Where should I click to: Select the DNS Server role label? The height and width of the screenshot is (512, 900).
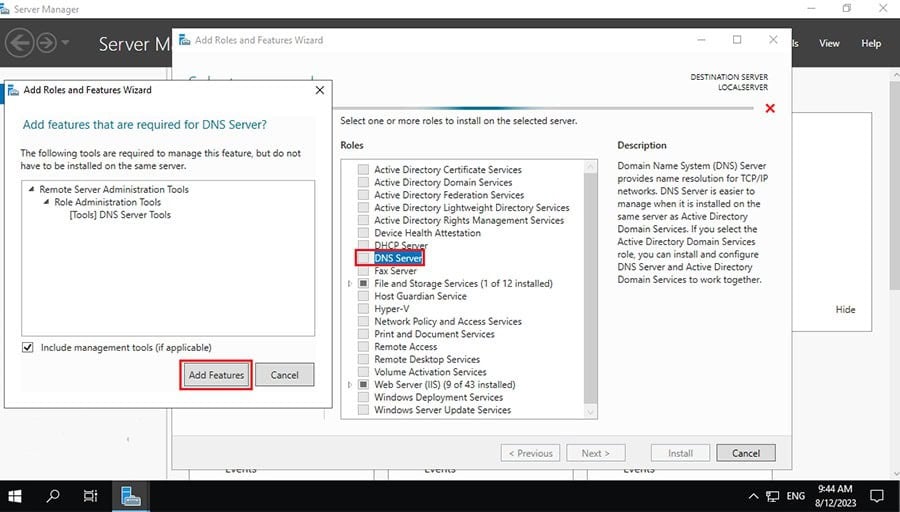coord(398,258)
